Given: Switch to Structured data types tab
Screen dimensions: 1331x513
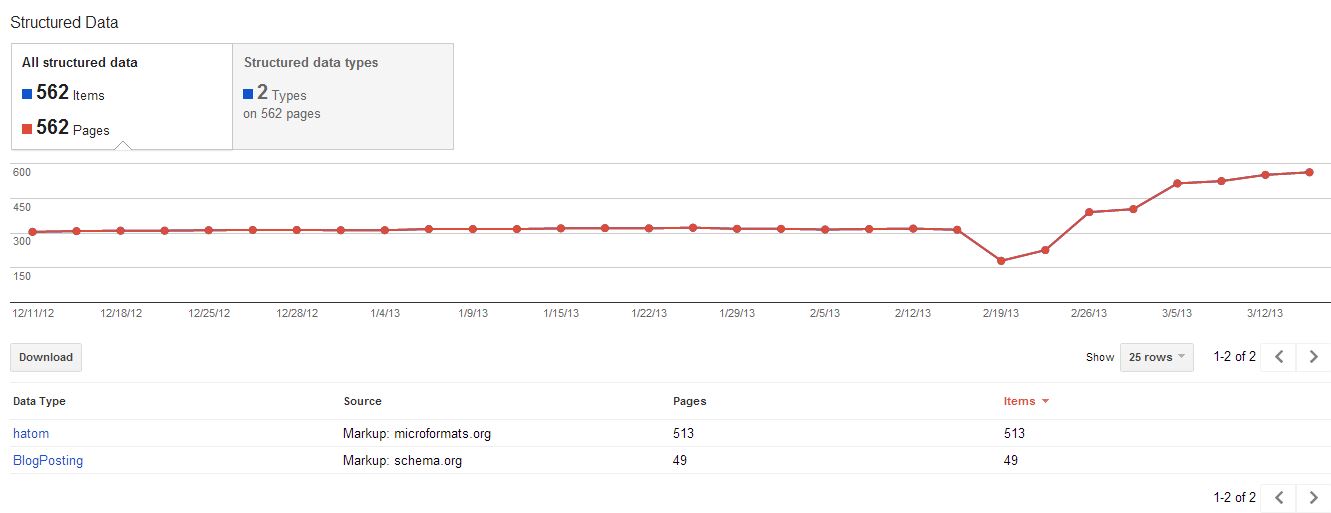Looking at the screenshot, I should (343, 97).
